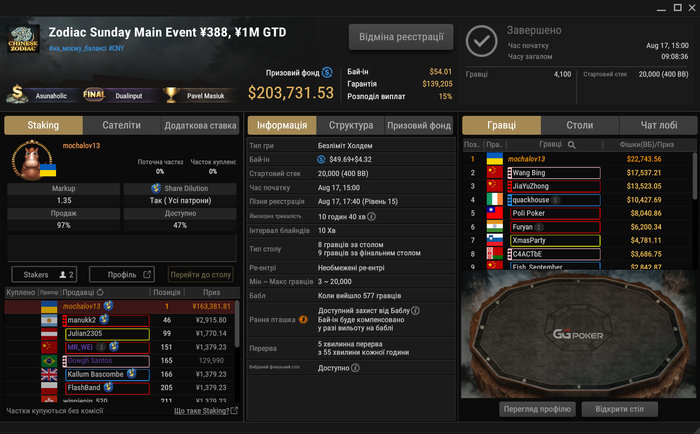Image resolution: width=700 pixels, height=434 pixels.
Task: Click the Відміна реєстрації button
Action: click(x=401, y=37)
